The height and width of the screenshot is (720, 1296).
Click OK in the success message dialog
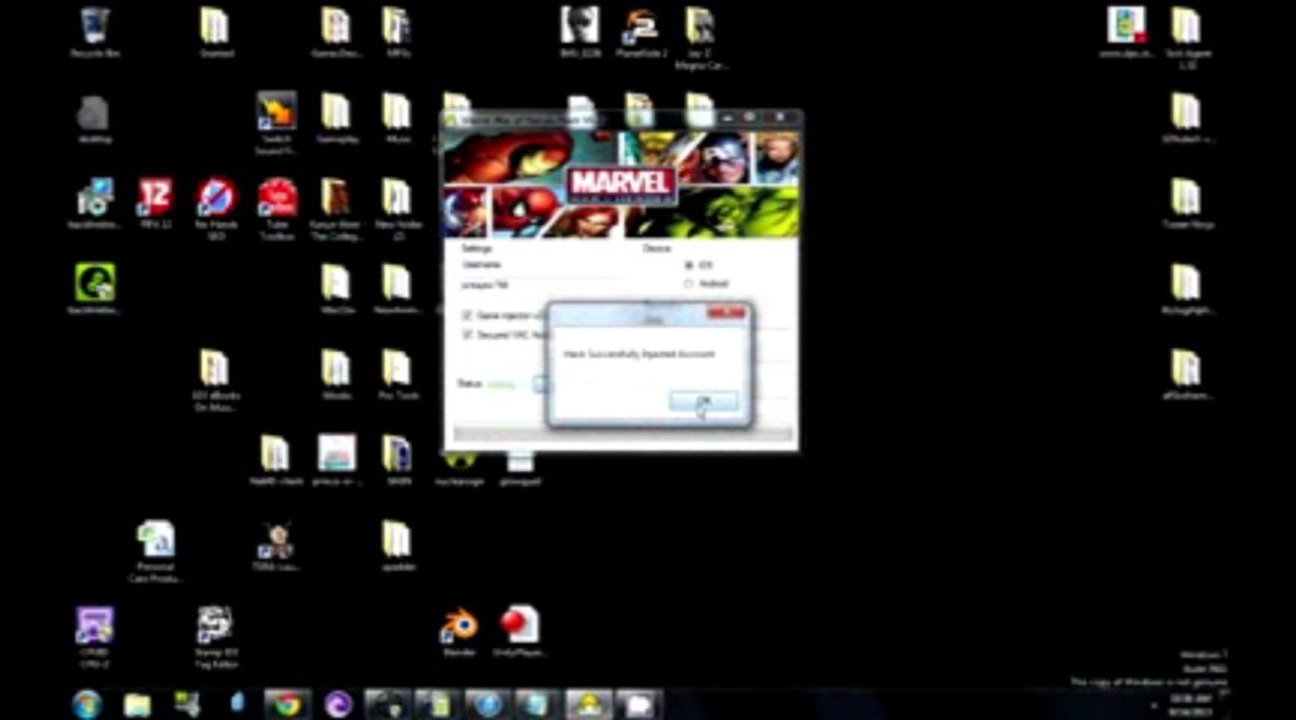pyautogui.click(x=703, y=402)
